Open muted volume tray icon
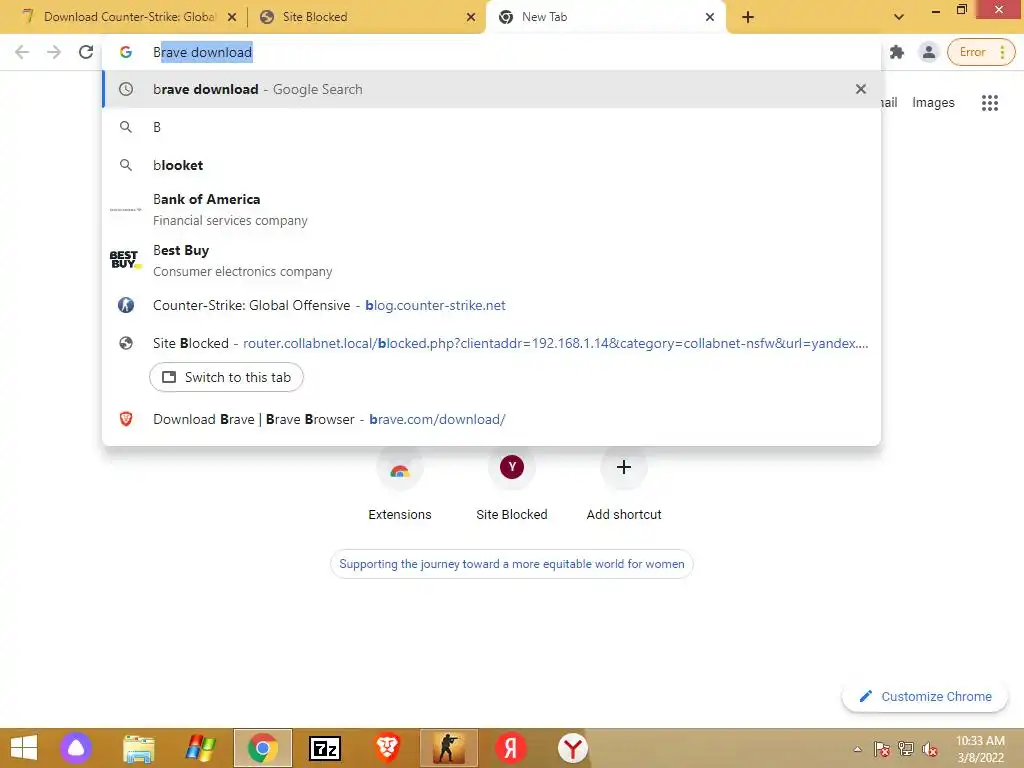The image size is (1024, 768). (x=930, y=749)
